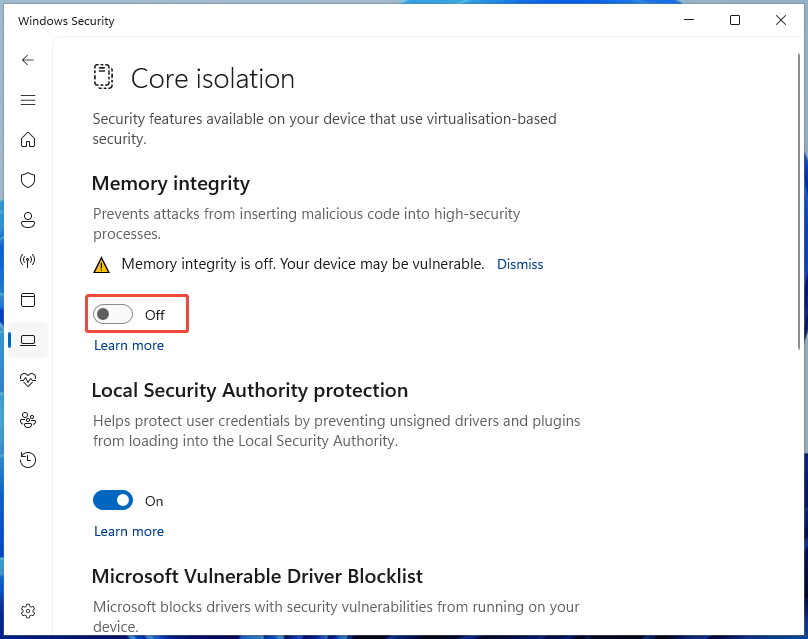
Task: Click Learn more under Memory integrity
Action: click(x=128, y=345)
